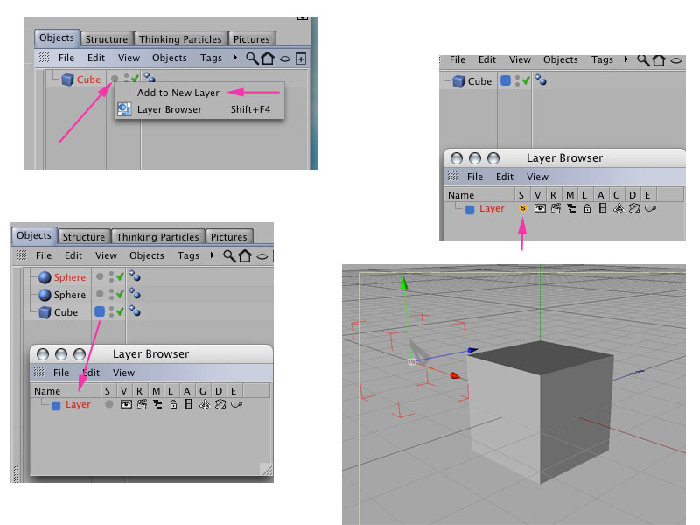
Task: Click the search magnifier in the two-Spheres Object Manager
Action: [229, 256]
